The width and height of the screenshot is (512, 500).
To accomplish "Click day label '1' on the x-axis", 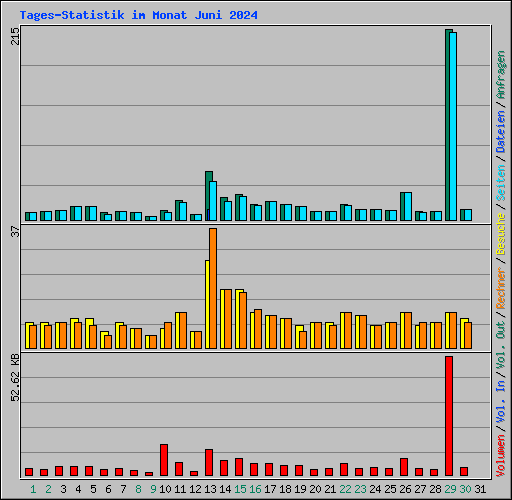I will (33, 489).
